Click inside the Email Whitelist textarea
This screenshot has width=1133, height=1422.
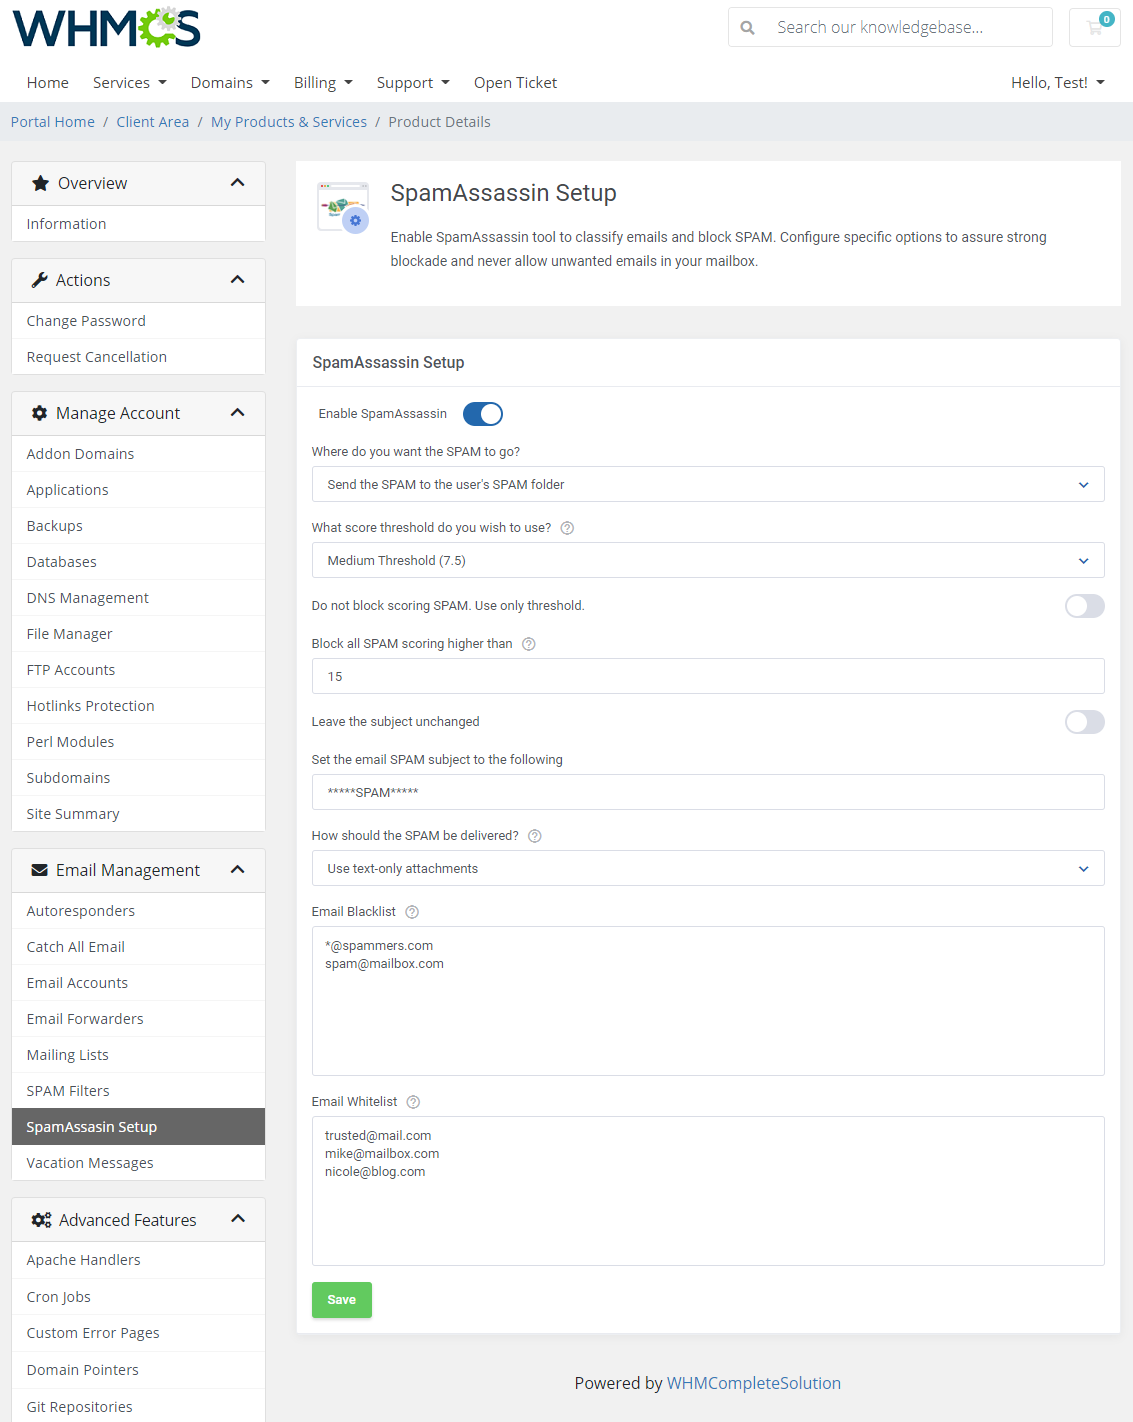(708, 1191)
